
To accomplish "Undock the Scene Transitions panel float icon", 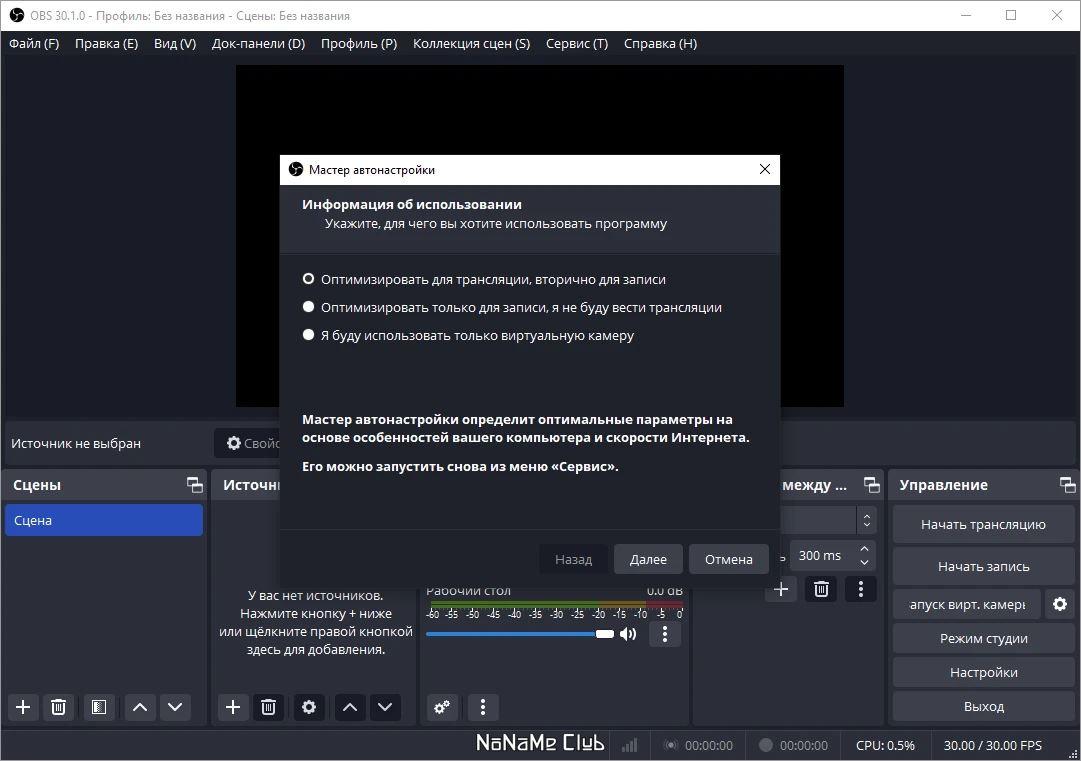I will [x=872, y=485].
